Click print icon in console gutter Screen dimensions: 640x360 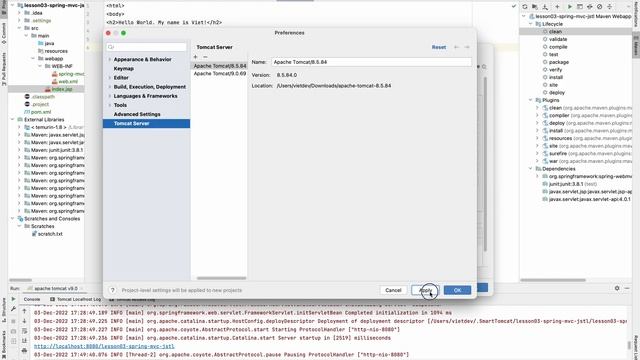pyautogui.click(x=24, y=350)
